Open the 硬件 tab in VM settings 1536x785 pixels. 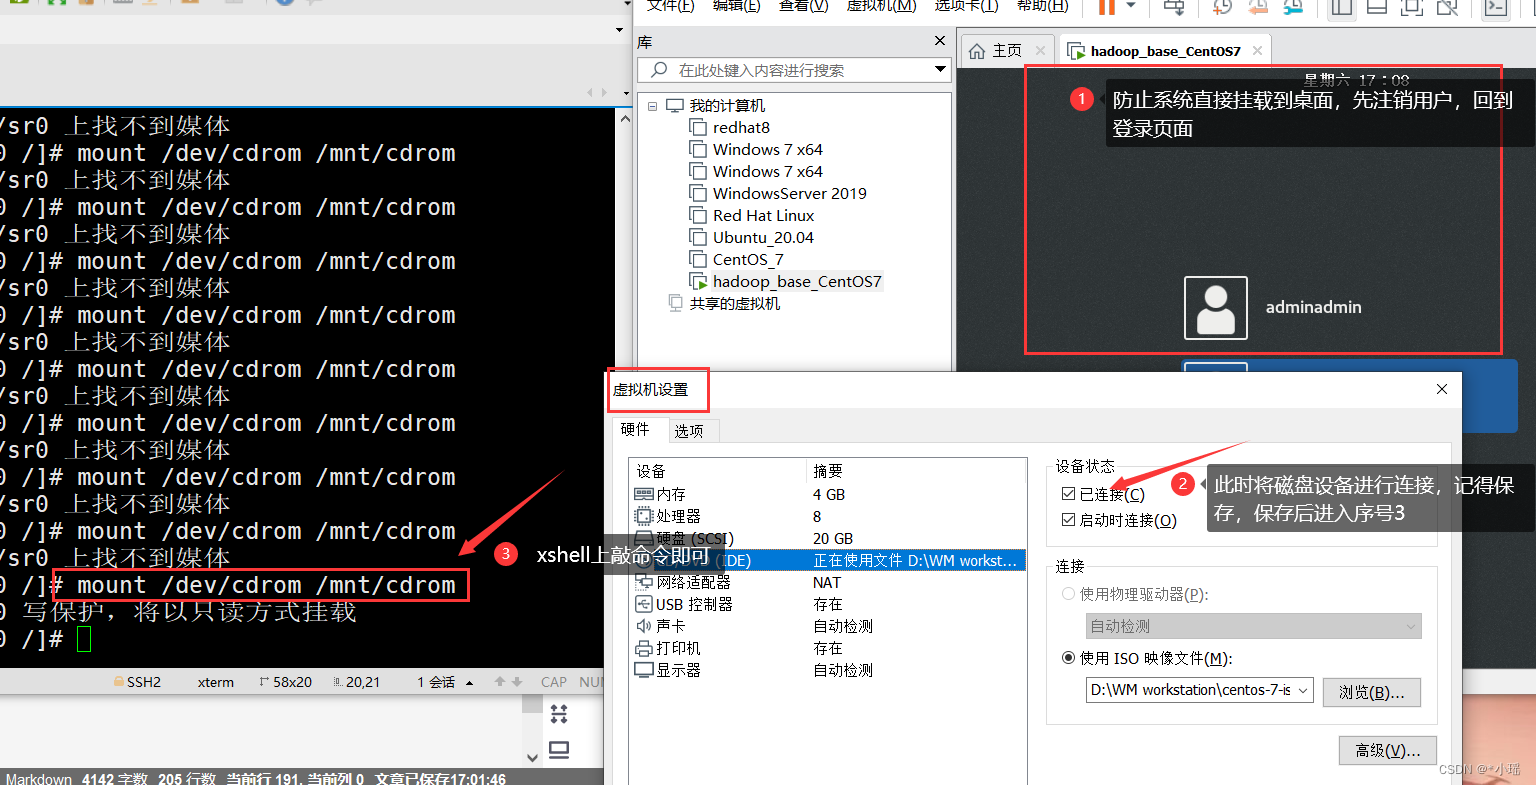[635, 430]
